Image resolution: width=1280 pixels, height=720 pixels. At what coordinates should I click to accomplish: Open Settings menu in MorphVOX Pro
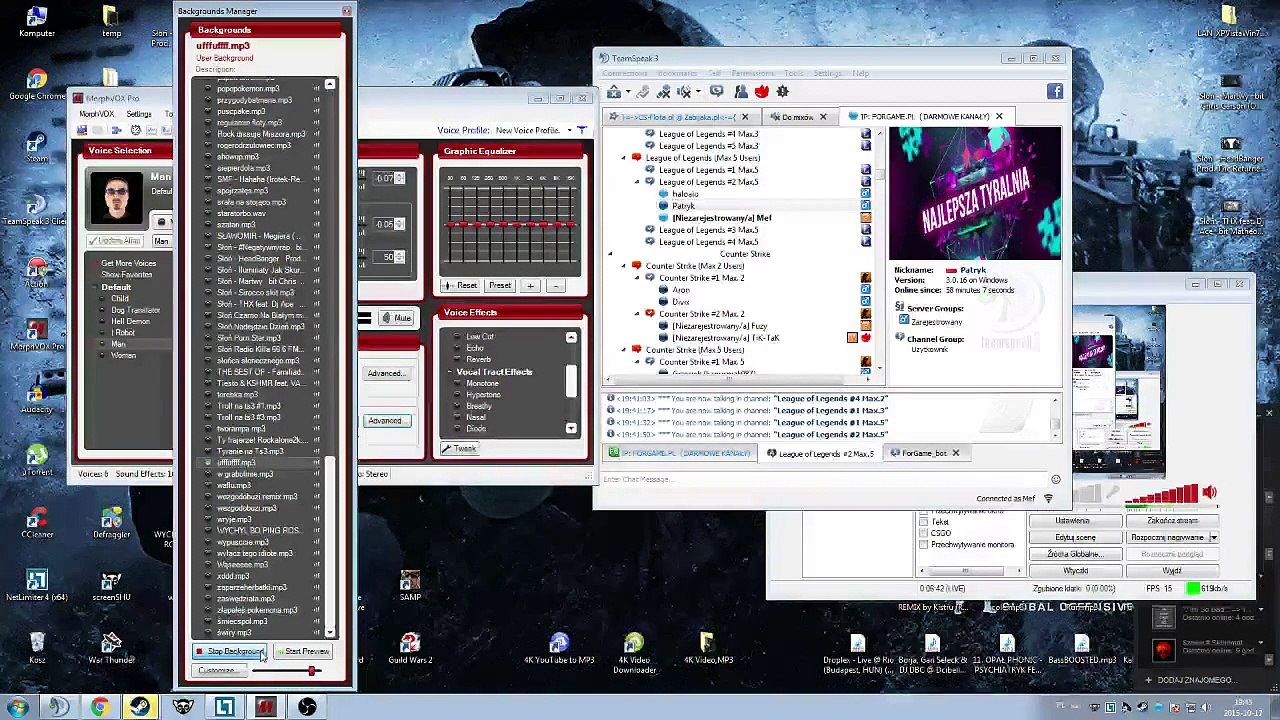coord(139,114)
